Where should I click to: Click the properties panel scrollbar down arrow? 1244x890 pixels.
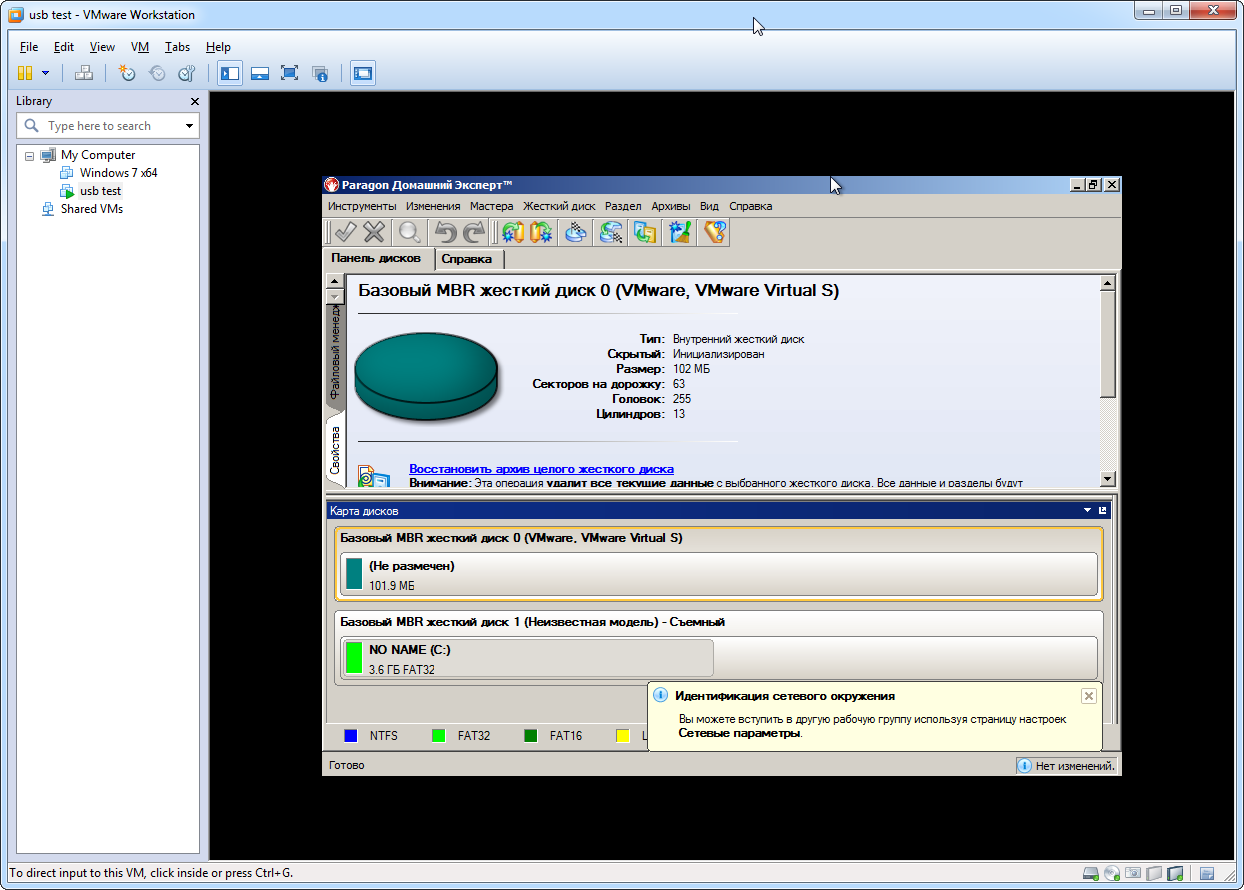tap(1107, 479)
